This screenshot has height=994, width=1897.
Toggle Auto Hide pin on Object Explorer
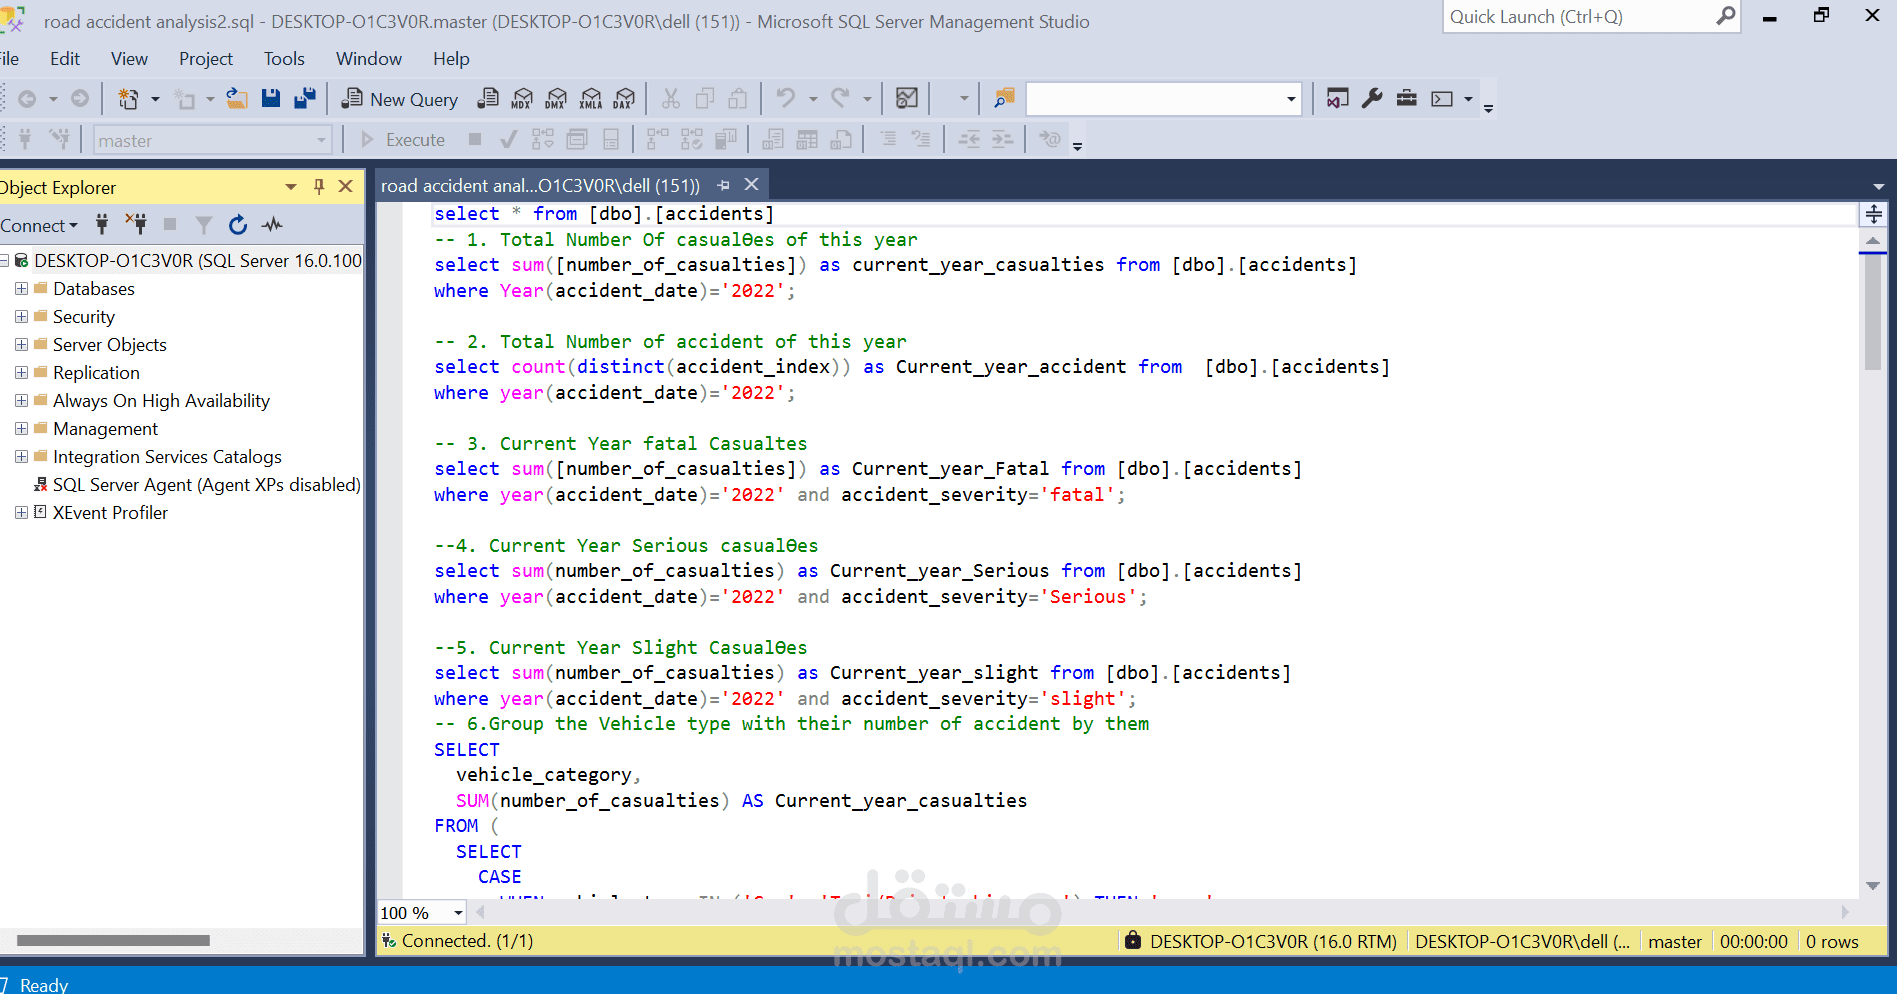(x=319, y=187)
